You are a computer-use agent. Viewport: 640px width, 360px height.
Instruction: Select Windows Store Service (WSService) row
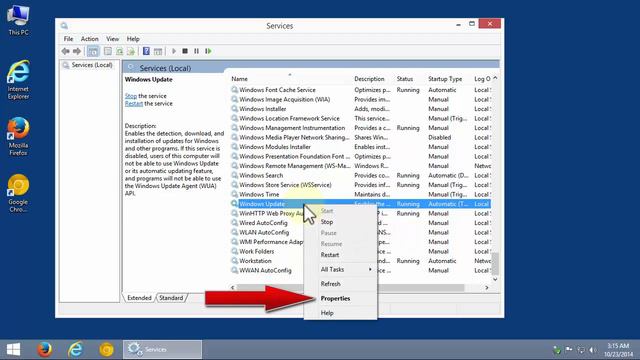tap(360, 185)
